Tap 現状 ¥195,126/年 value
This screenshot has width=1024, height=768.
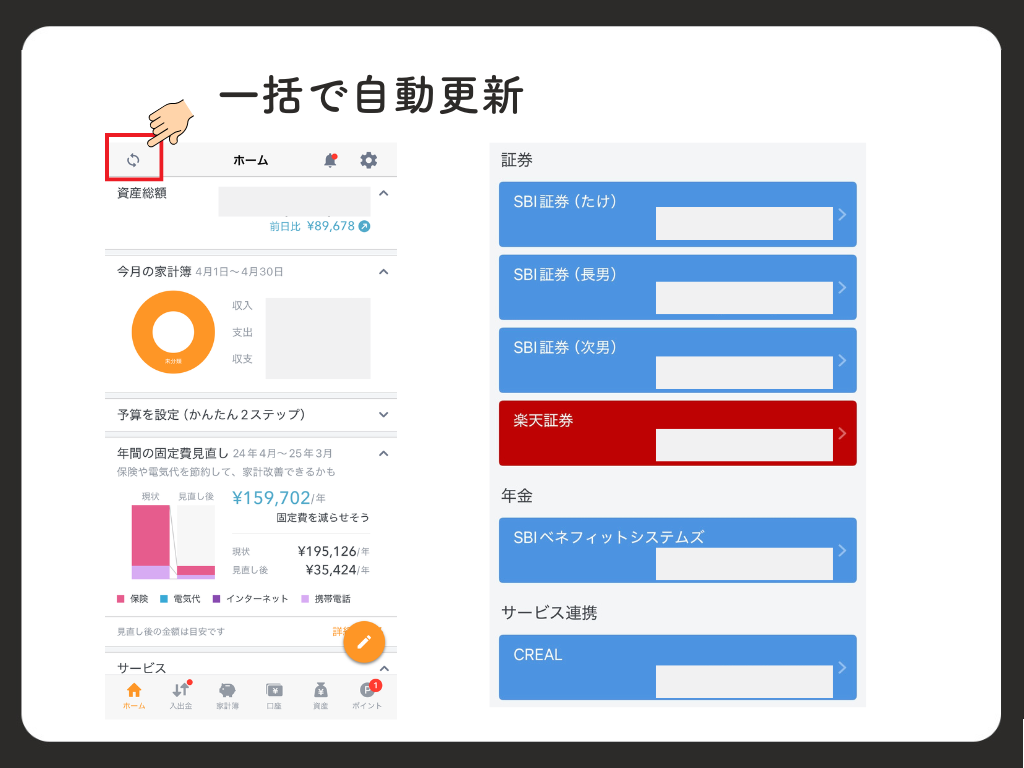333,551
